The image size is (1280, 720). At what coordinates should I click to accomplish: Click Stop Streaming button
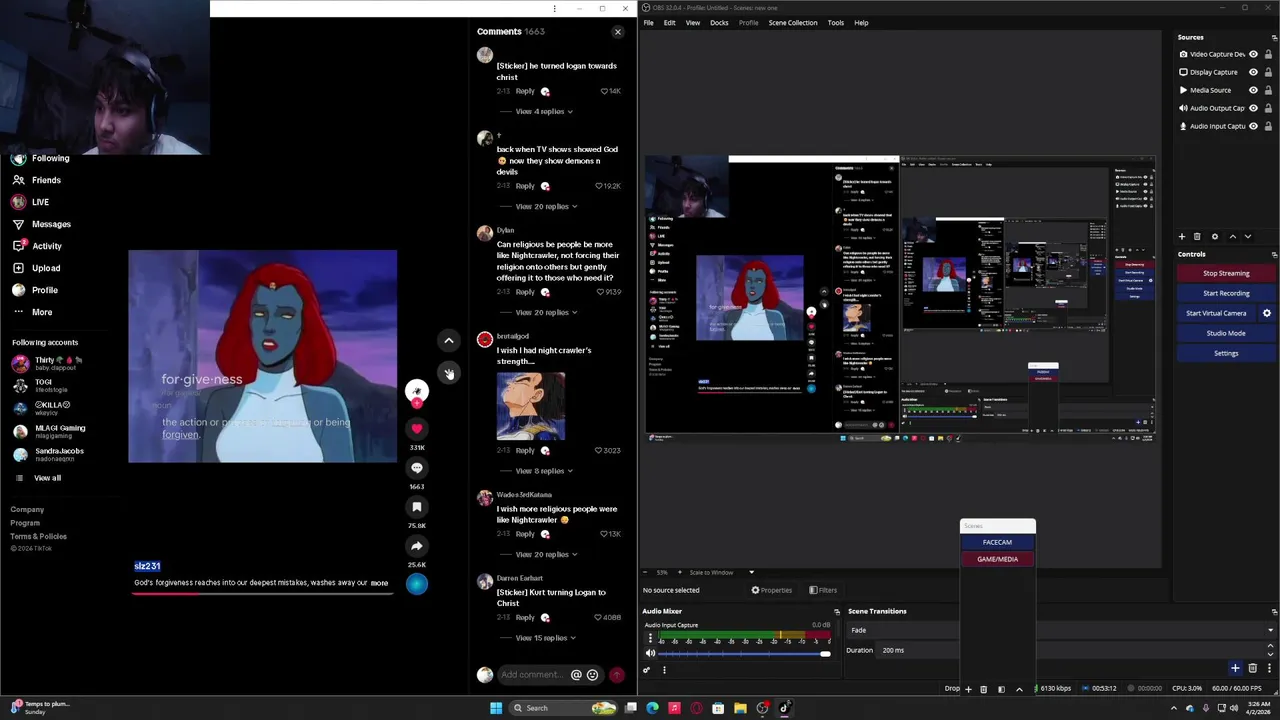1226,273
